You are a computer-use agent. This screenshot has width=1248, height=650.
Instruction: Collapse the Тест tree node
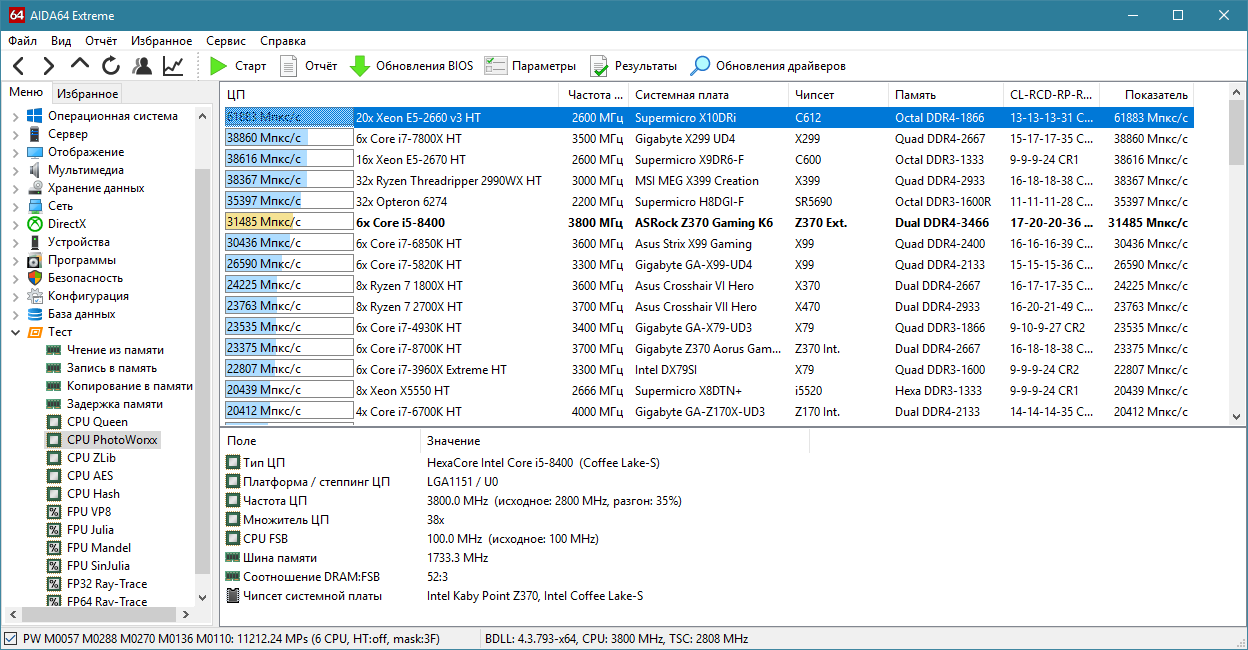coord(15,332)
